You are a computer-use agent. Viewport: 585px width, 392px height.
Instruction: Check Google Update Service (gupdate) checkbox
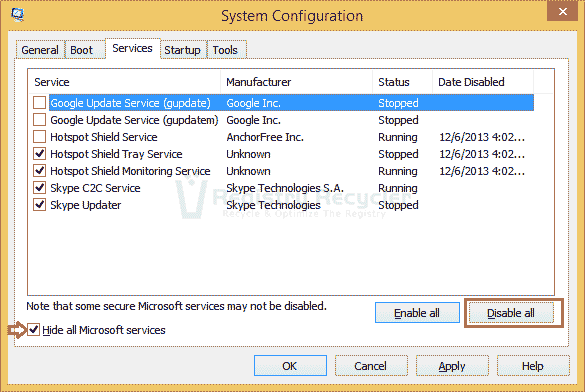coord(40,103)
